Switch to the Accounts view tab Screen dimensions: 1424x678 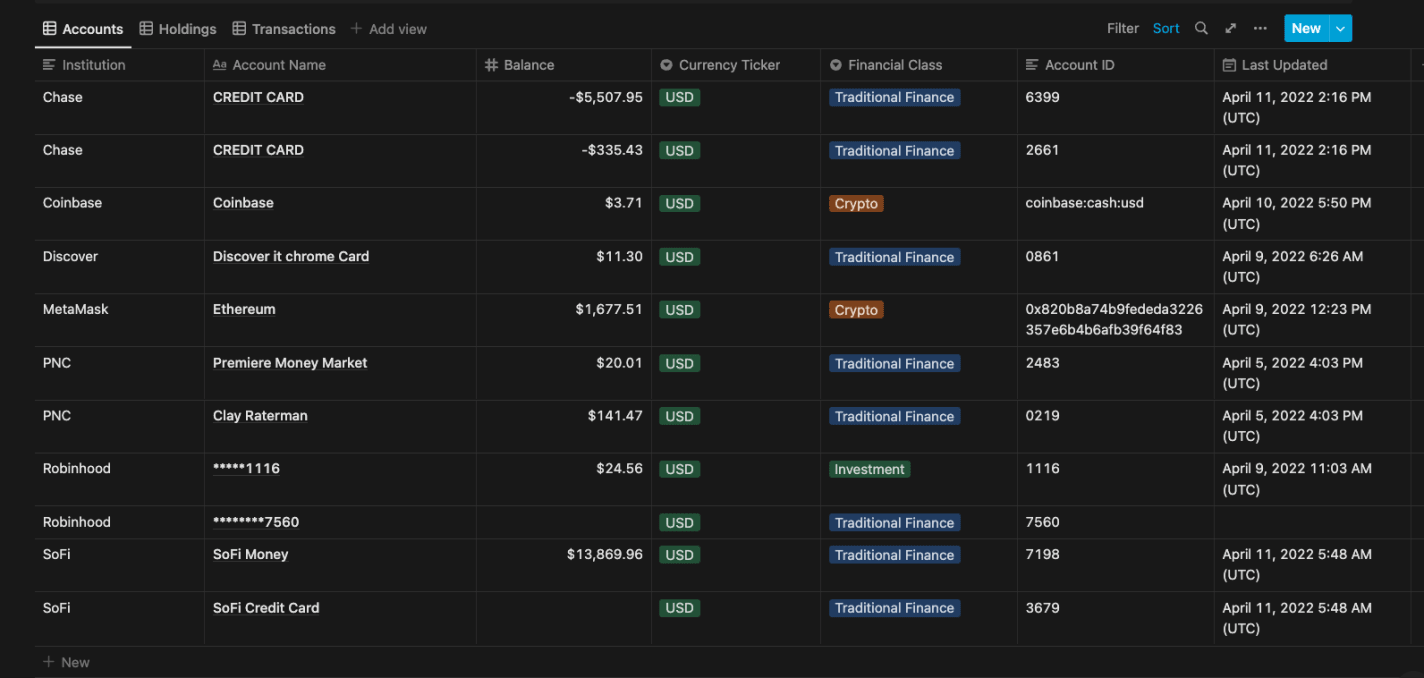coord(83,29)
